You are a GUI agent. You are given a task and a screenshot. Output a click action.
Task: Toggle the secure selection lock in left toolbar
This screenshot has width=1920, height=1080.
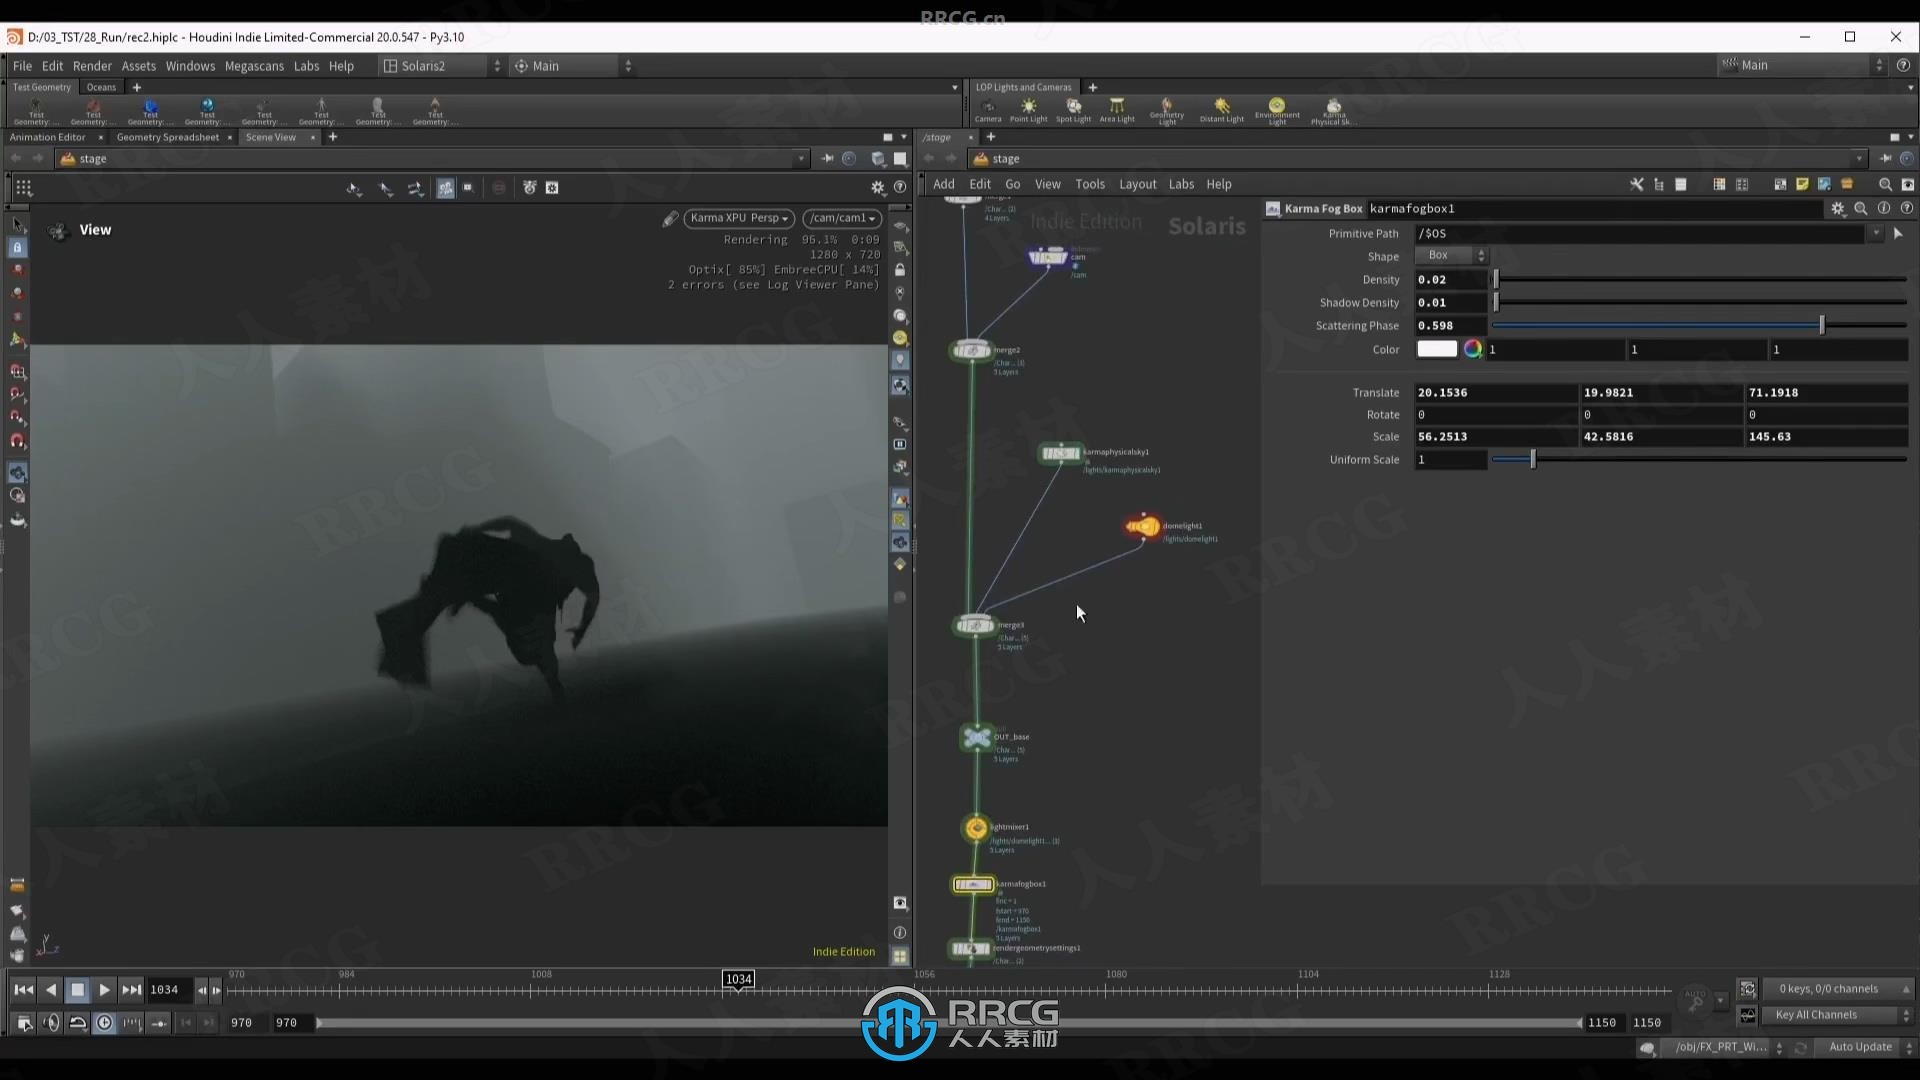(17, 247)
